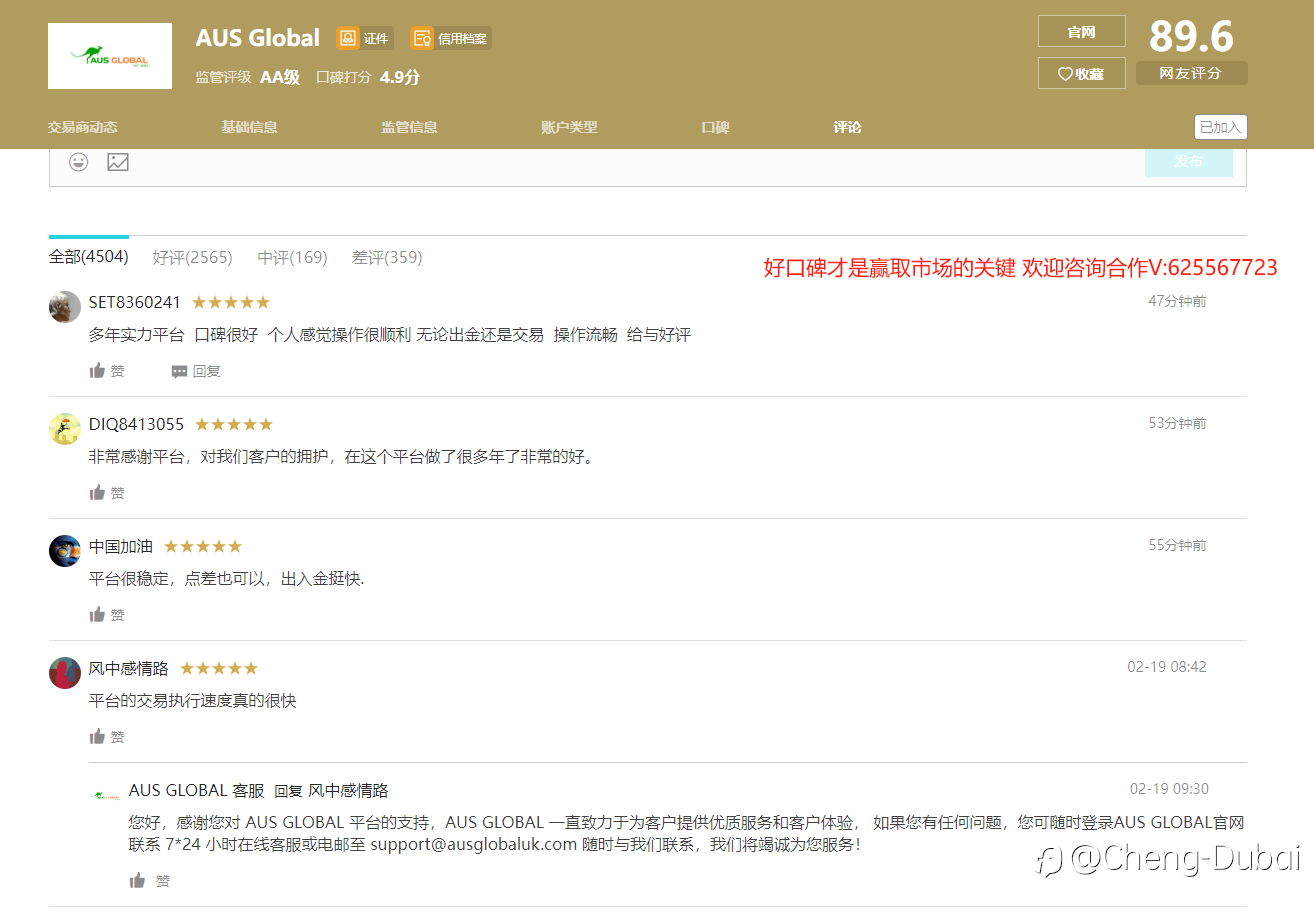Go to 口碑 section

click(x=715, y=127)
